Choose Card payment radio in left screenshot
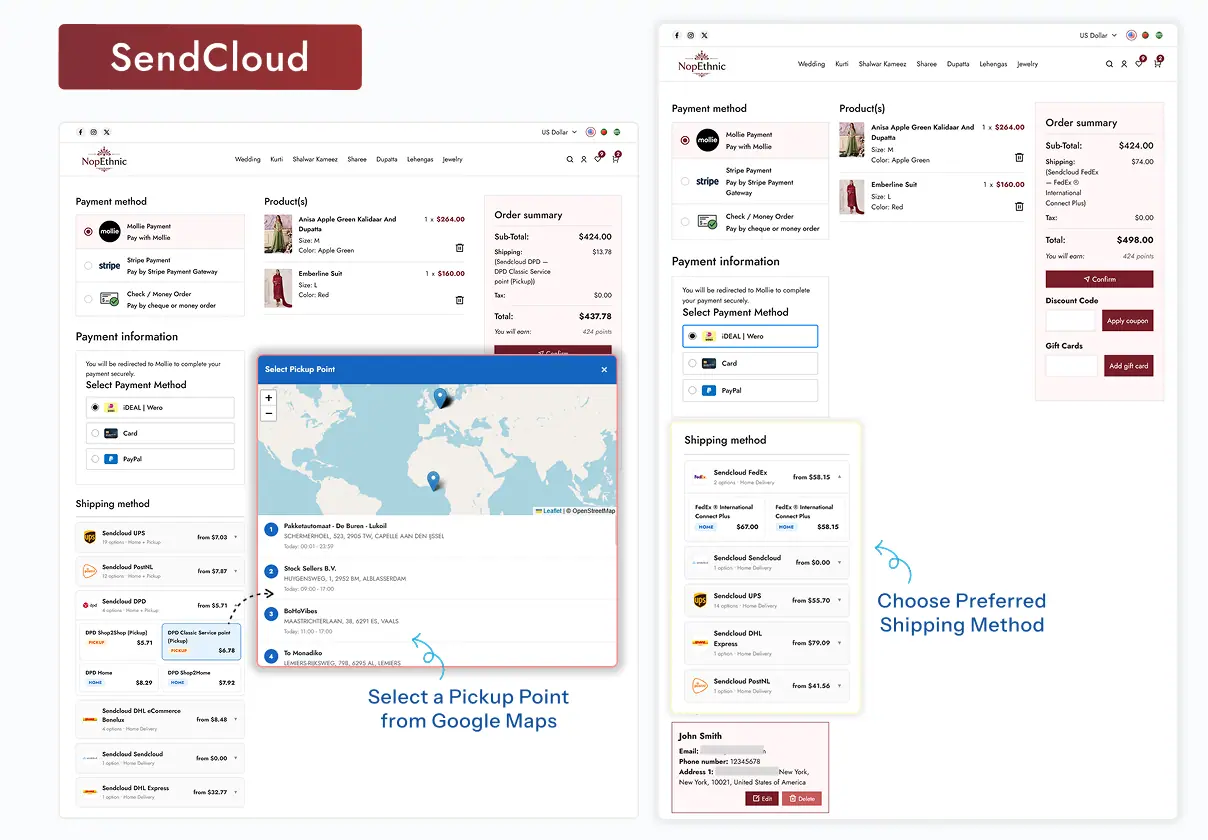 (x=96, y=433)
